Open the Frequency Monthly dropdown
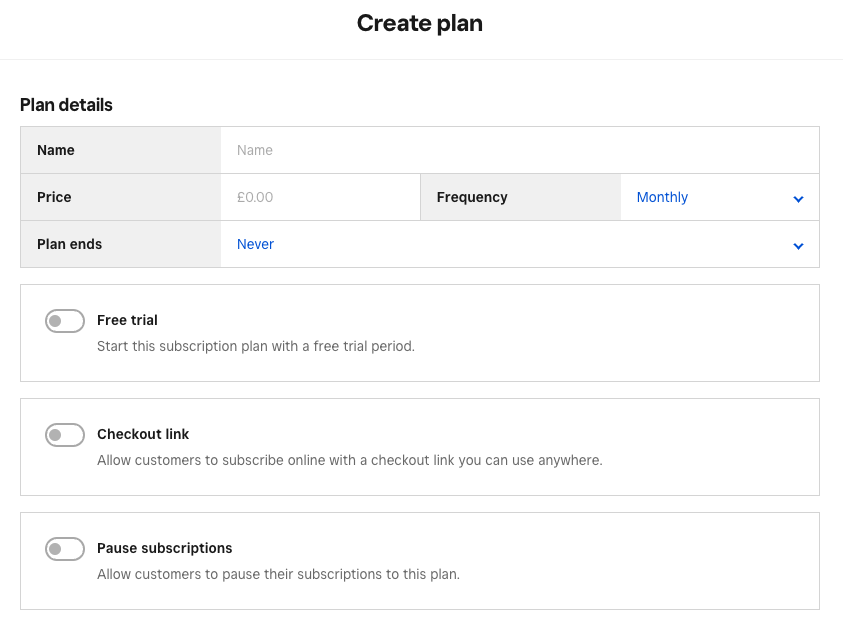The width and height of the screenshot is (843, 643). tap(720, 197)
